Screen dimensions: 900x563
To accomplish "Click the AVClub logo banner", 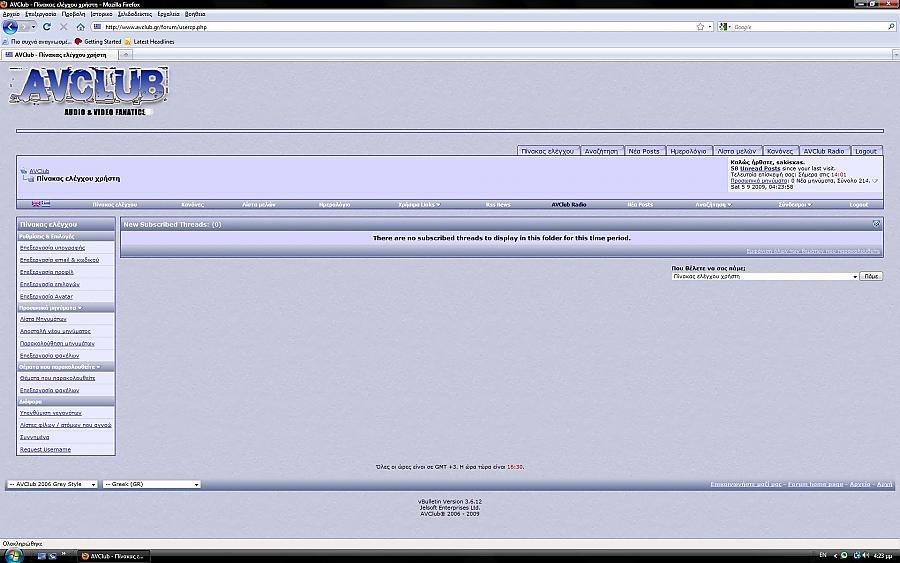I will pos(92,92).
